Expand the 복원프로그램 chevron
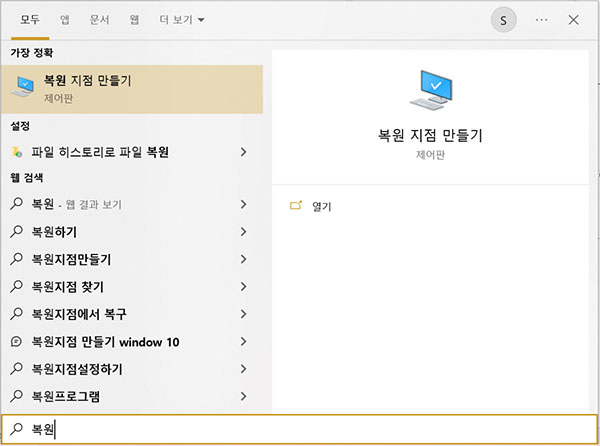Viewport: 600px width, 446px height. click(x=243, y=396)
